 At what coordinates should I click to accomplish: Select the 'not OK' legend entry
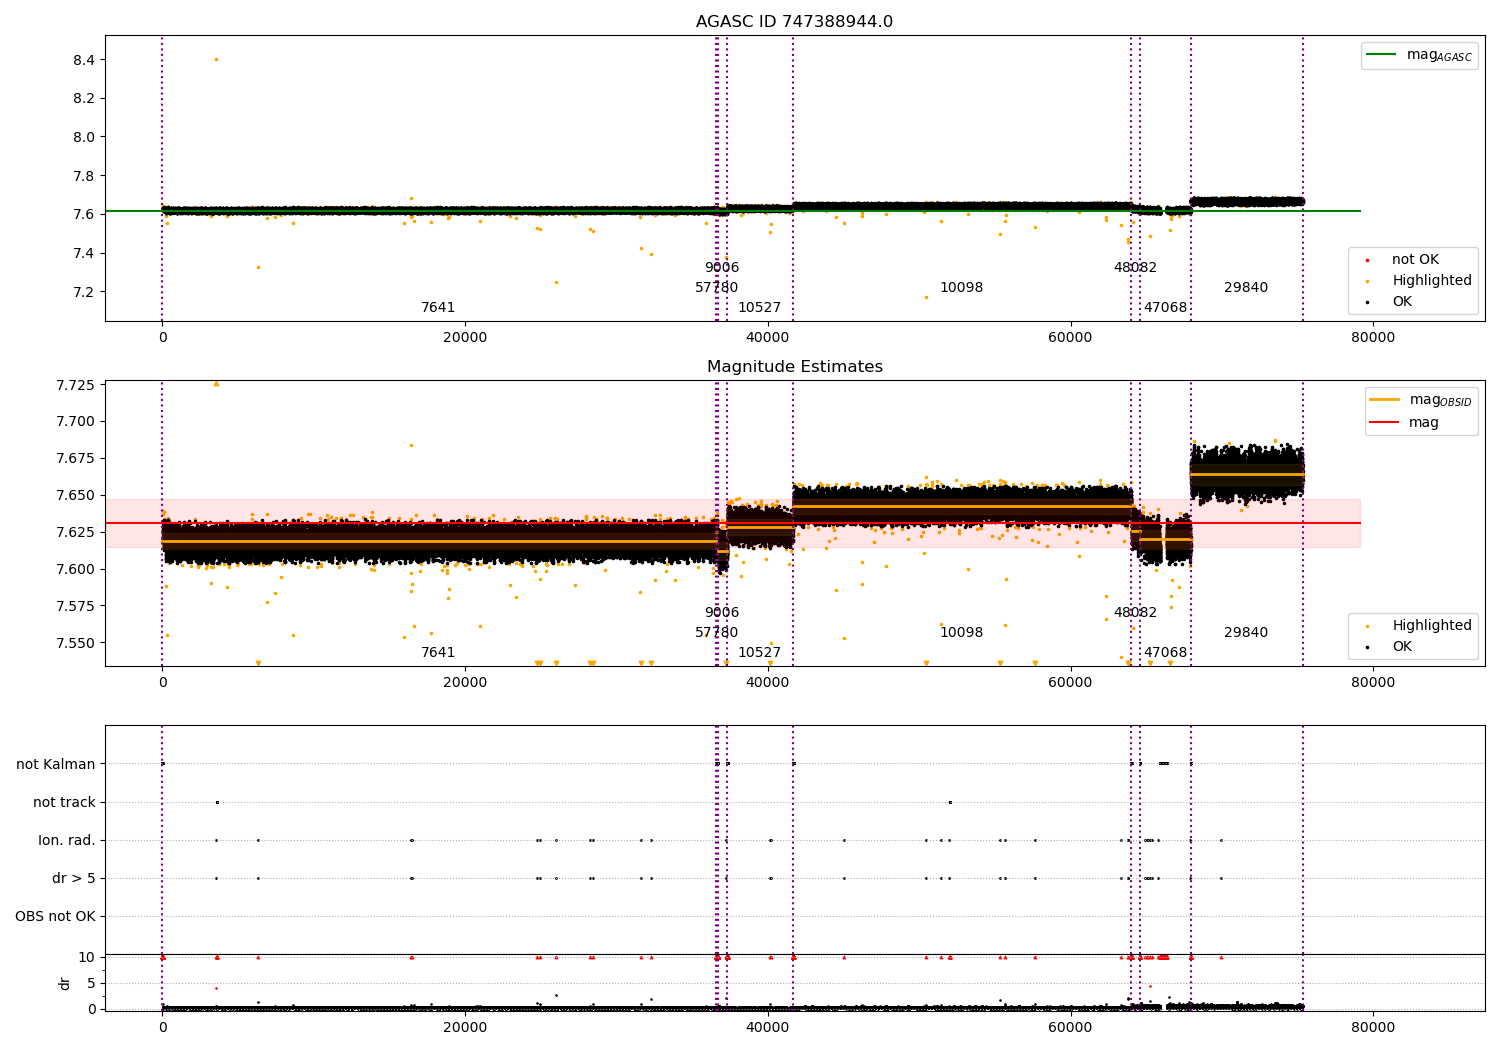(x=1413, y=260)
